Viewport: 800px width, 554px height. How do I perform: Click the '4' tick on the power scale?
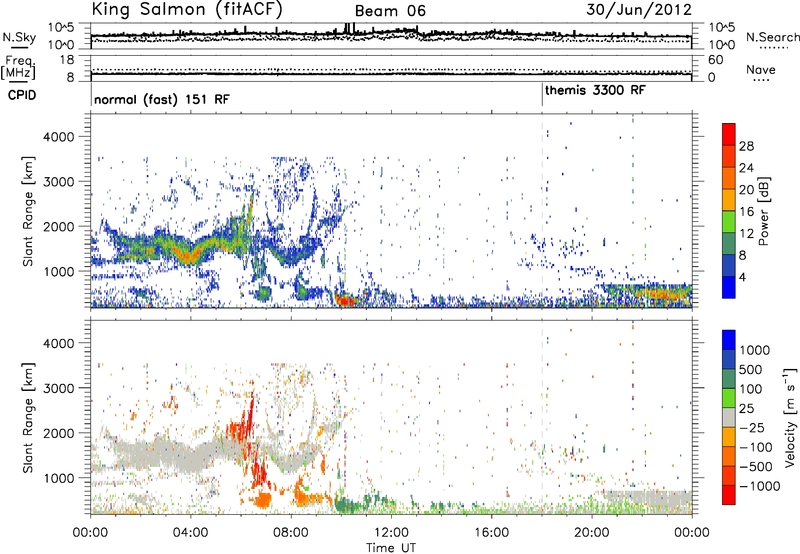tap(743, 277)
